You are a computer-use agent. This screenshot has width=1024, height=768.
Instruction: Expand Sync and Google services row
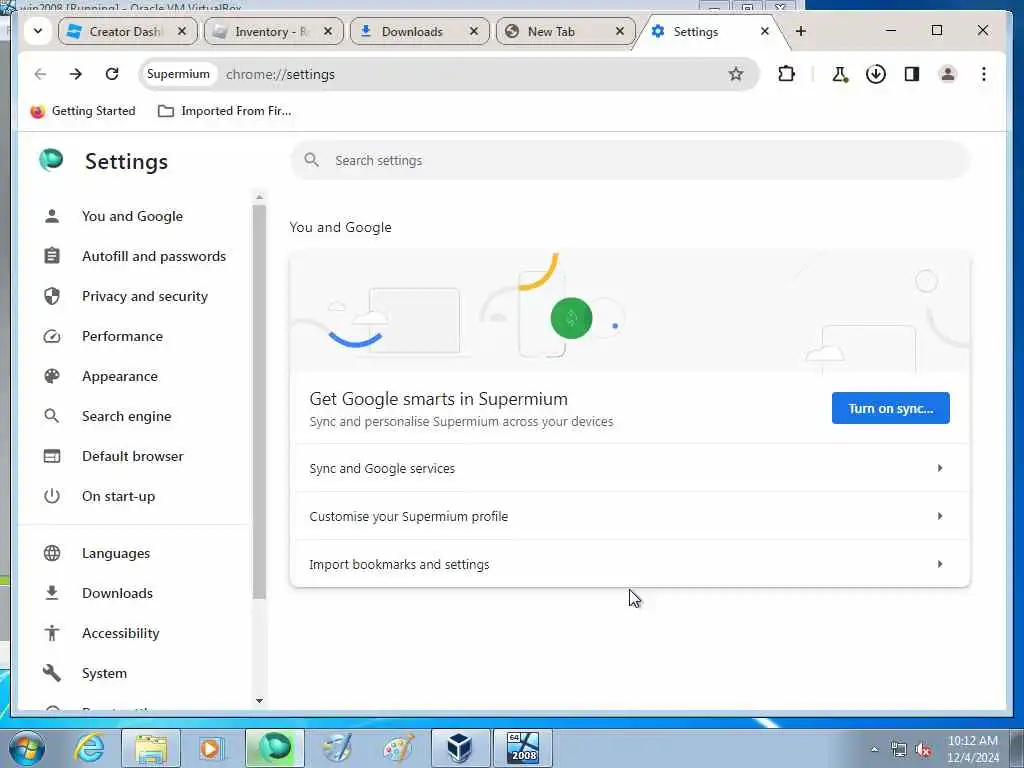(630, 468)
